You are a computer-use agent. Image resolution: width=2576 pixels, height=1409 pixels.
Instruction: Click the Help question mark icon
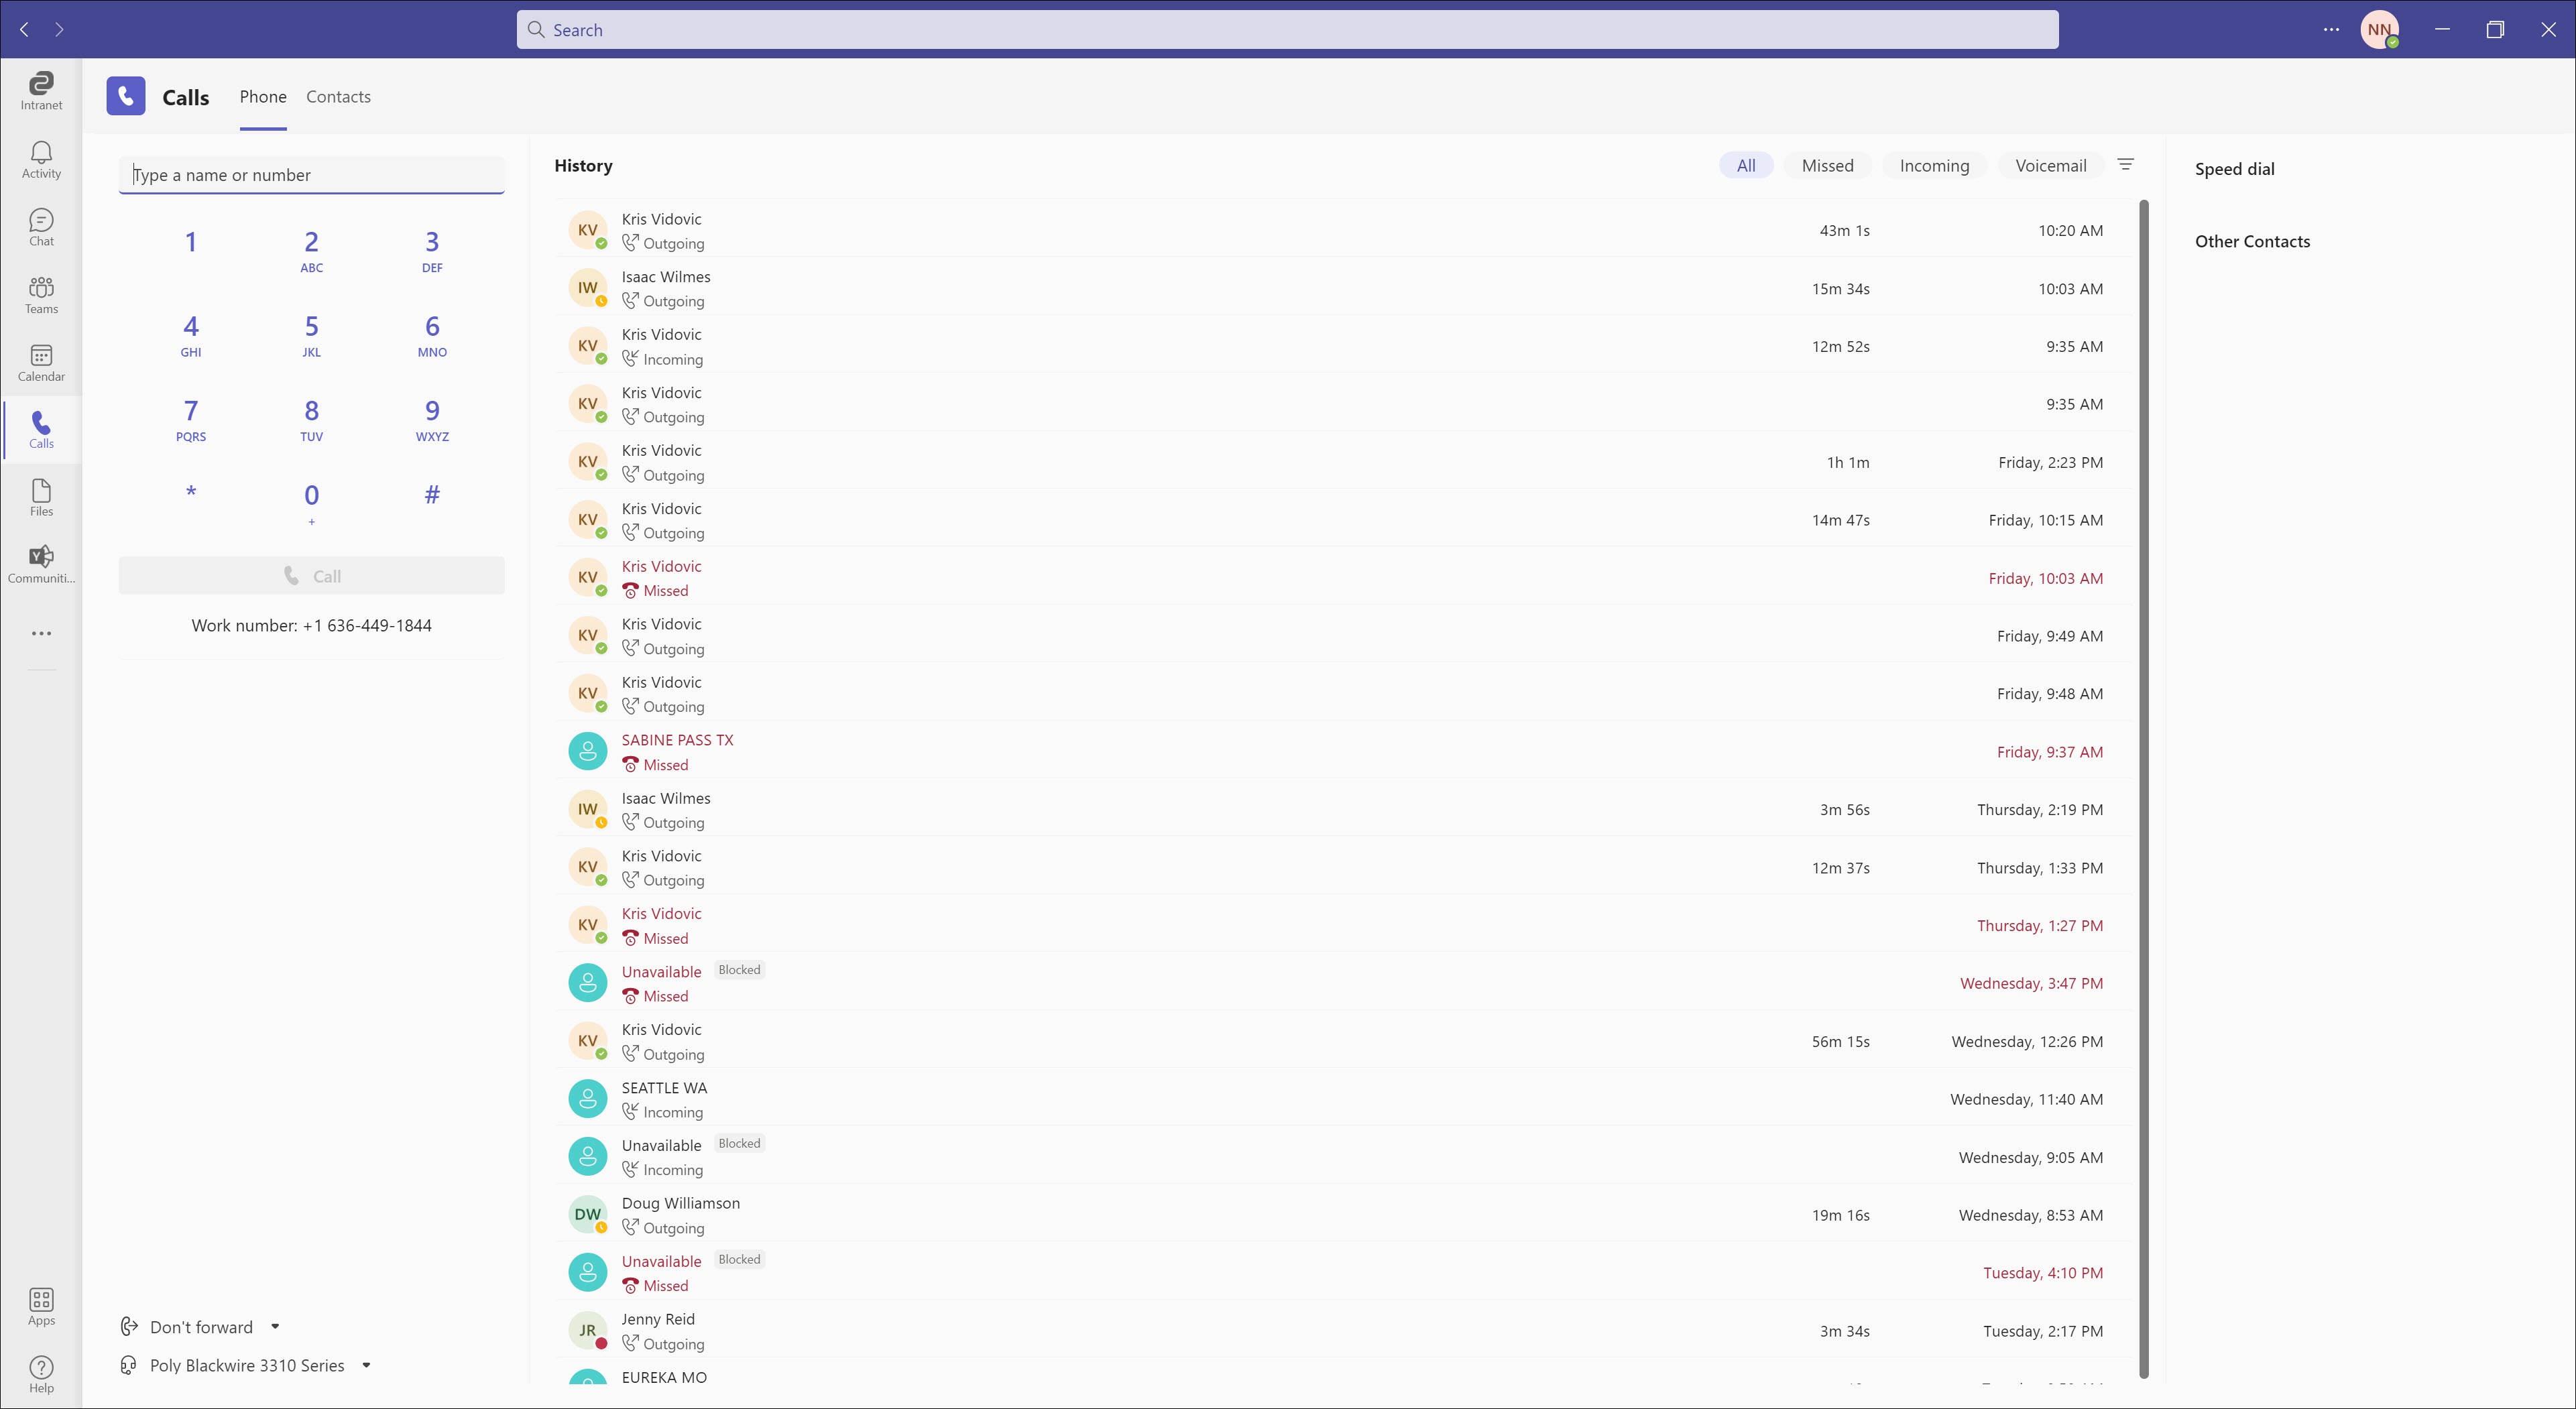(x=41, y=1373)
